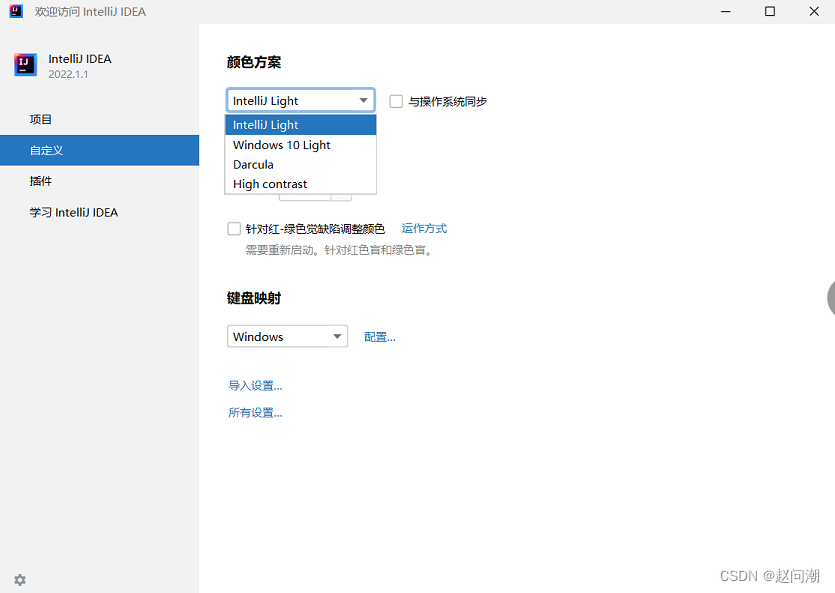
Task: Switch to the 项目 sidebar tab
Action: 41,119
